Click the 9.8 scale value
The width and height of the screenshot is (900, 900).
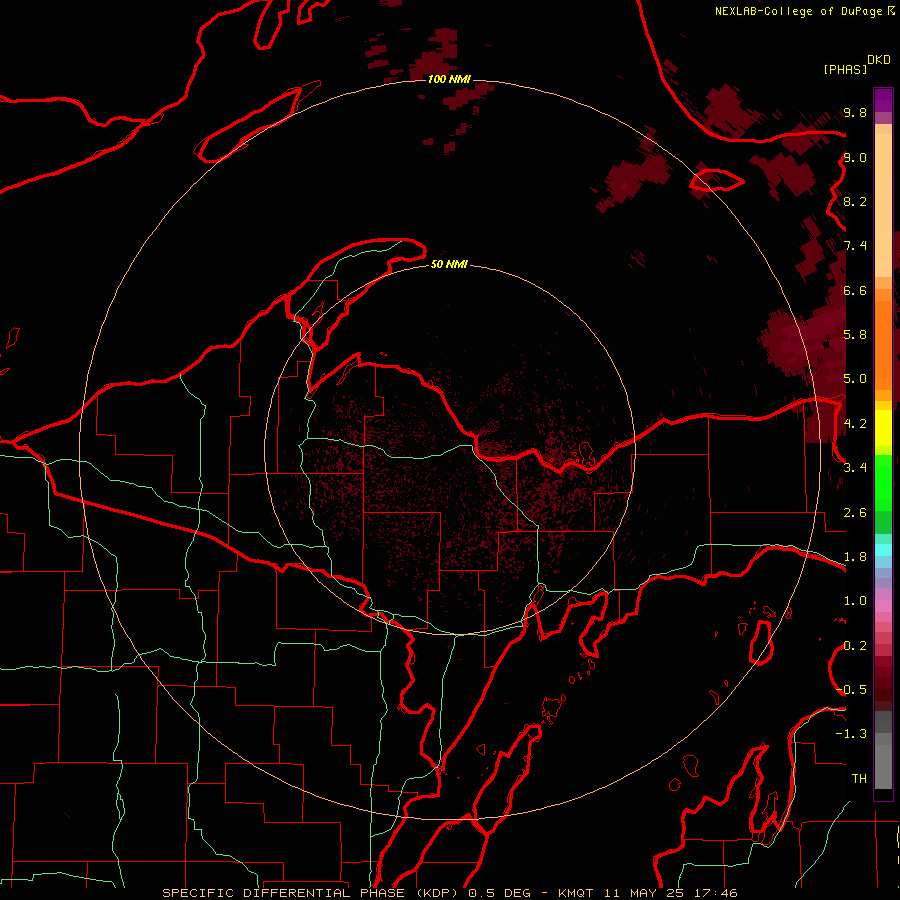(x=855, y=113)
